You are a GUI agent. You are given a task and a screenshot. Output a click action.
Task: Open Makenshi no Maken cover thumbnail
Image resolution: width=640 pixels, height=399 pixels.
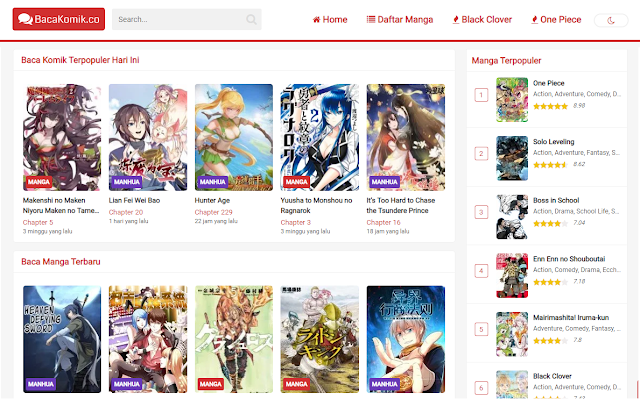click(62, 137)
